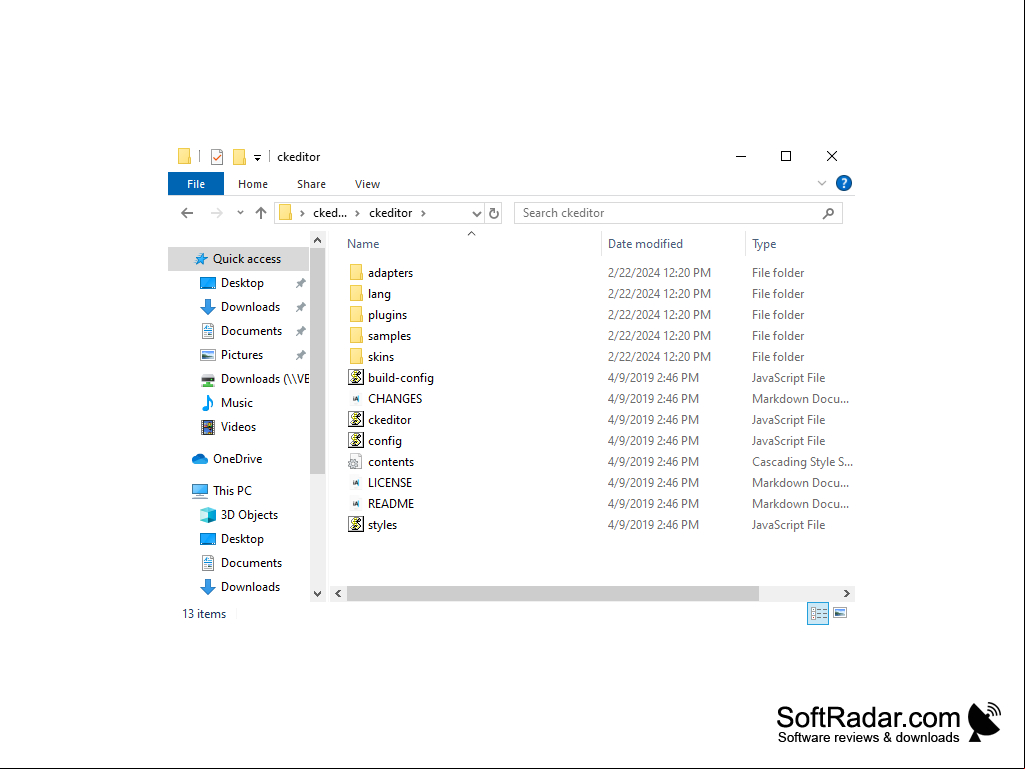
Task: Switch to the Share ribbon tab
Action: click(x=311, y=184)
